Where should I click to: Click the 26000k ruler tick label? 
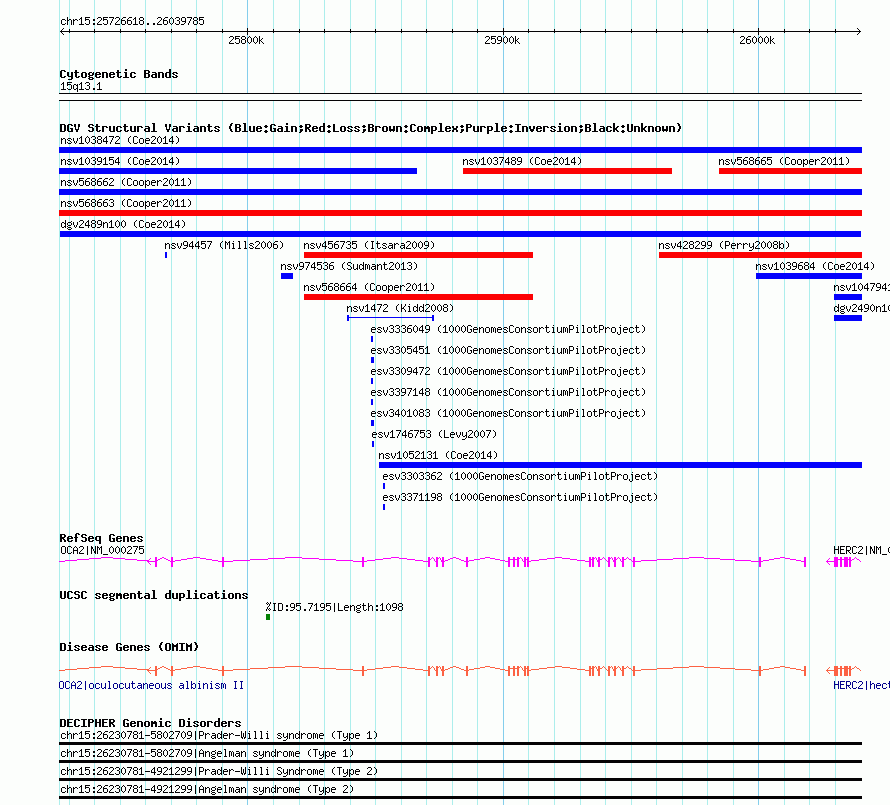tap(757, 40)
